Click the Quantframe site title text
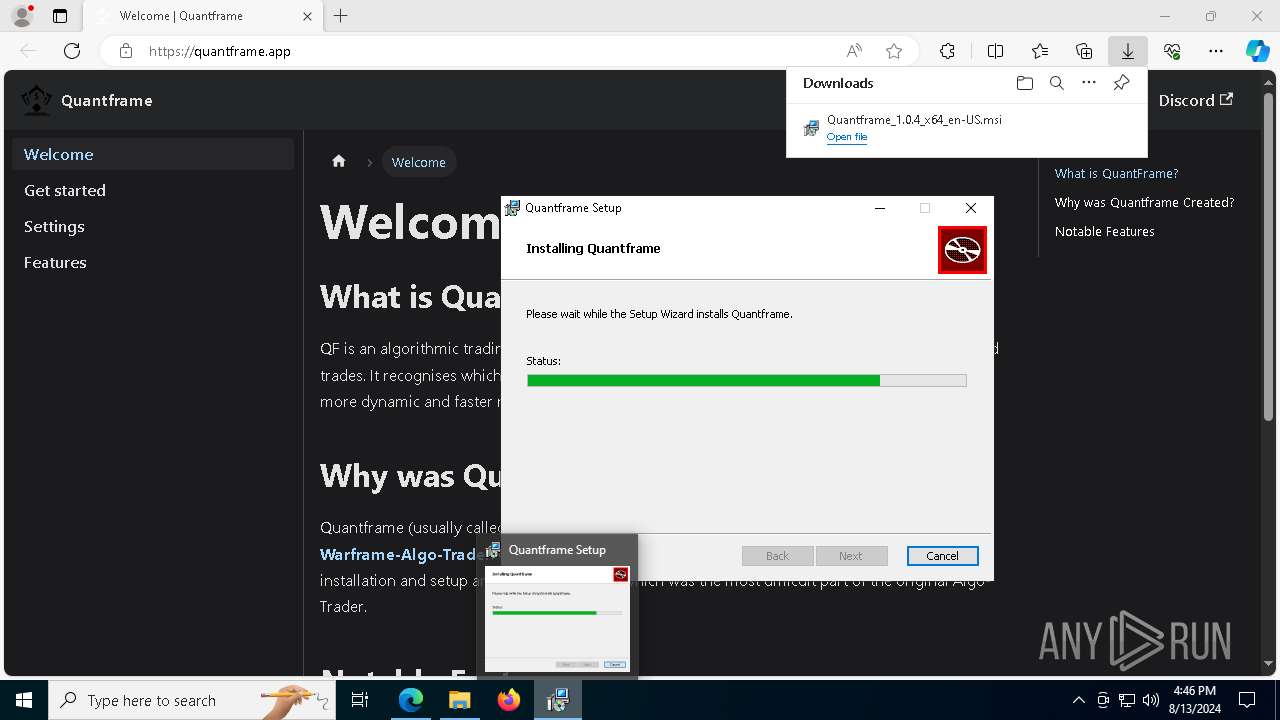 tap(107, 100)
